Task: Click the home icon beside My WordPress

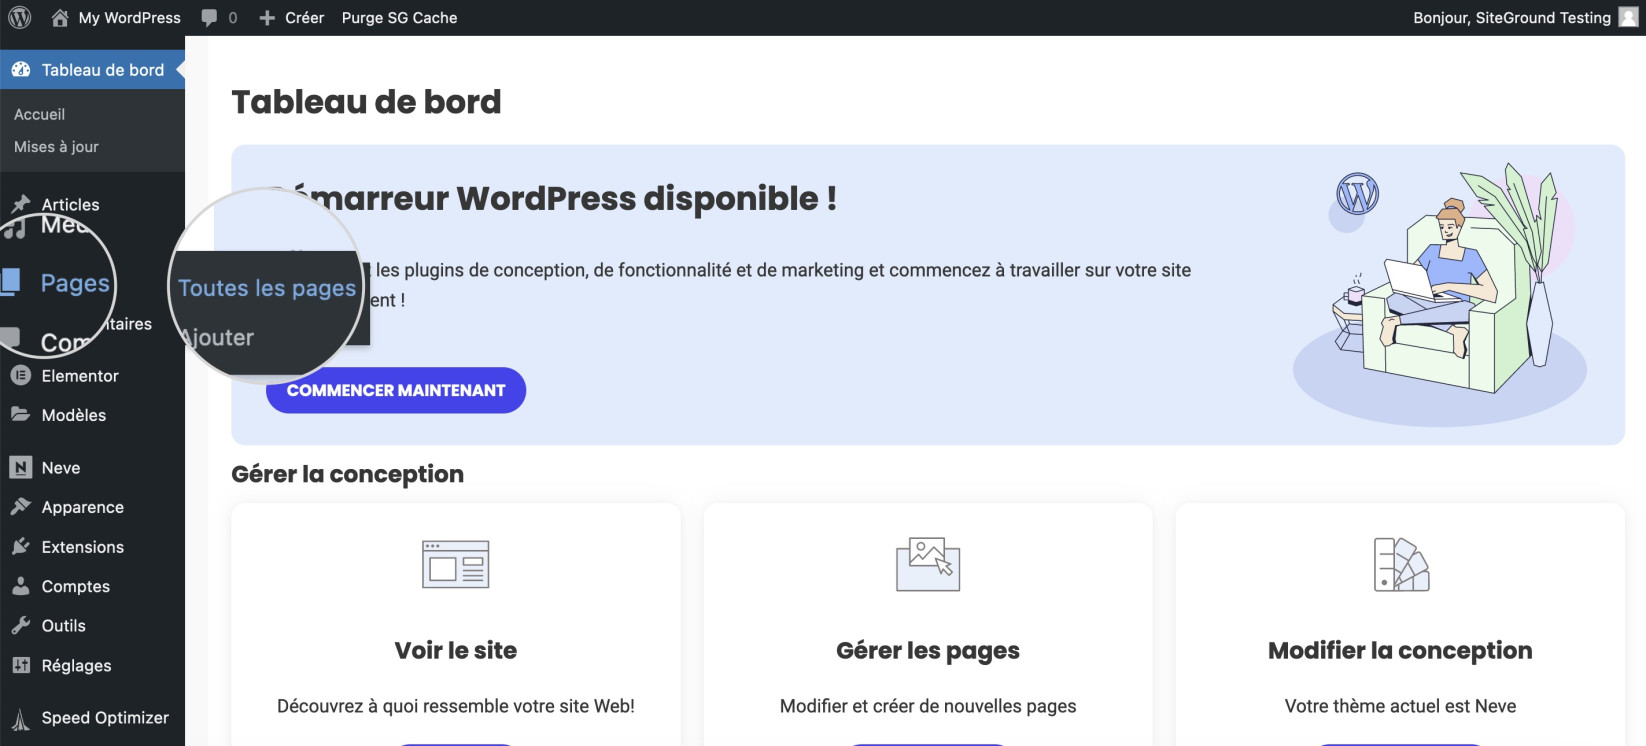Action: point(60,17)
